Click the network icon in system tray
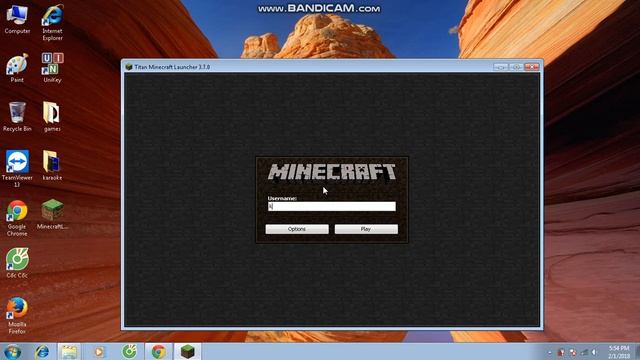The width and height of the screenshot is (640, 360). pyautogui.click(x=584, y=352)
